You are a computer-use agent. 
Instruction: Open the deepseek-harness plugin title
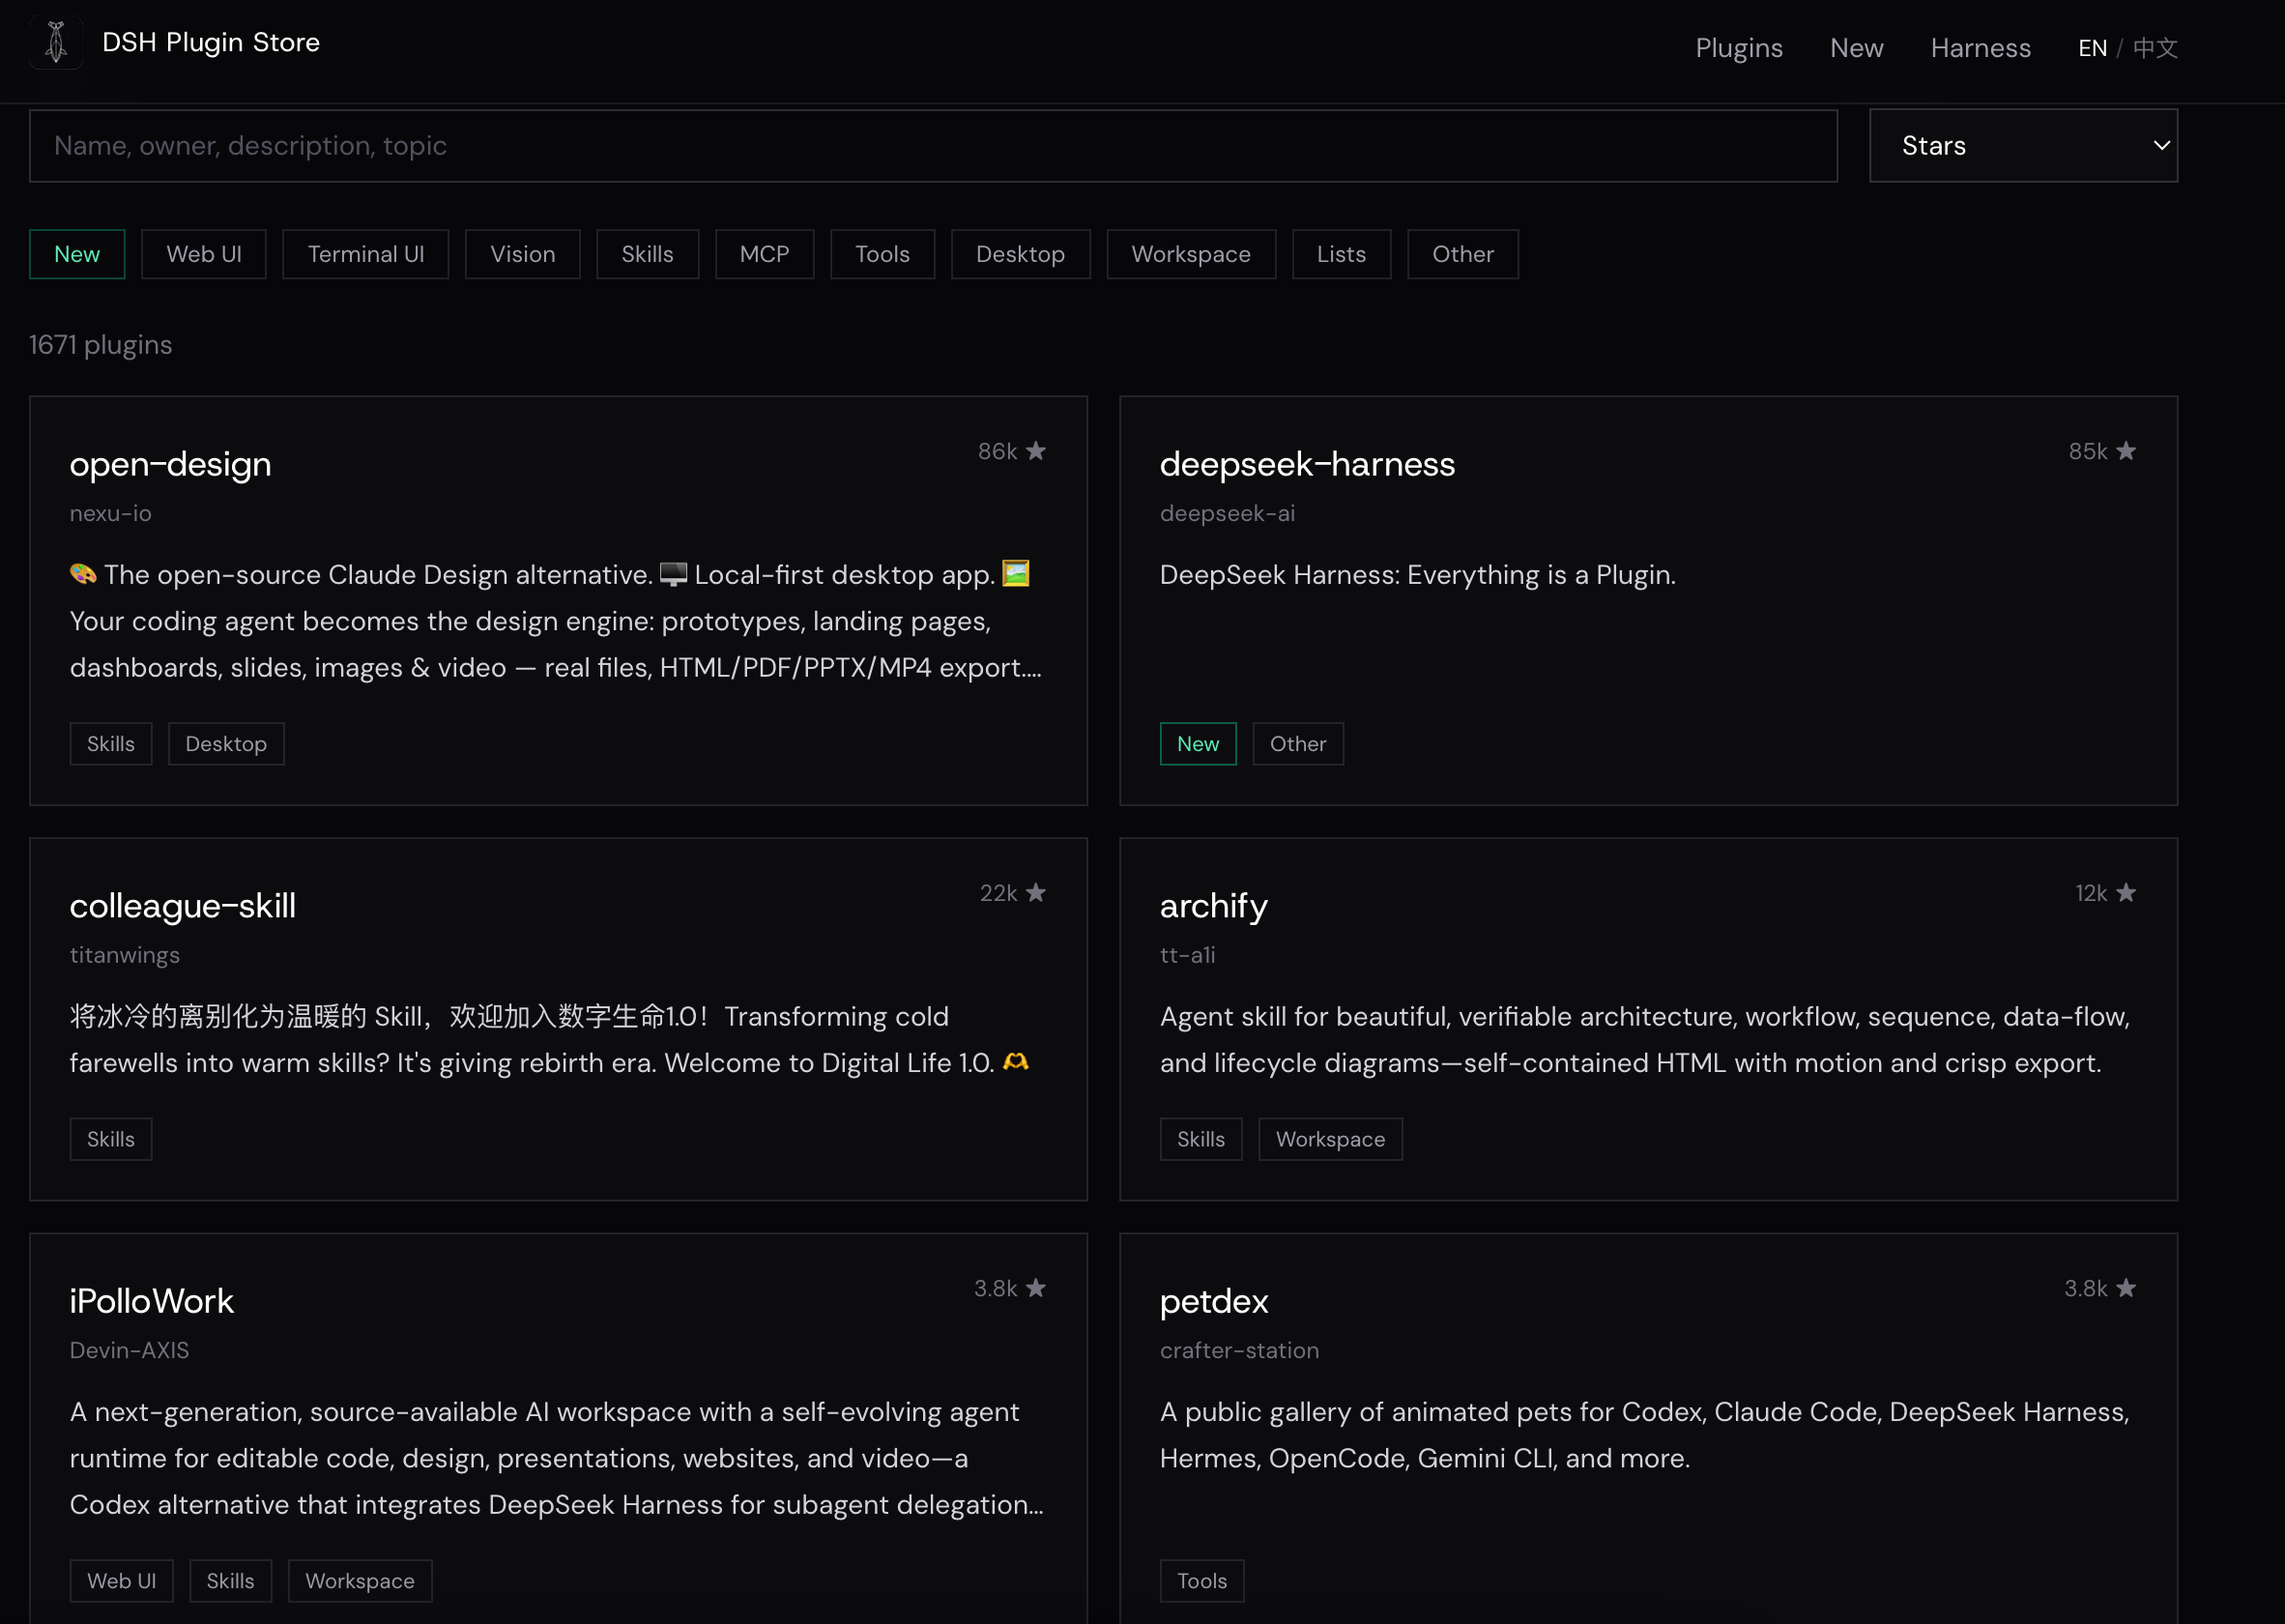point(1307,464)
